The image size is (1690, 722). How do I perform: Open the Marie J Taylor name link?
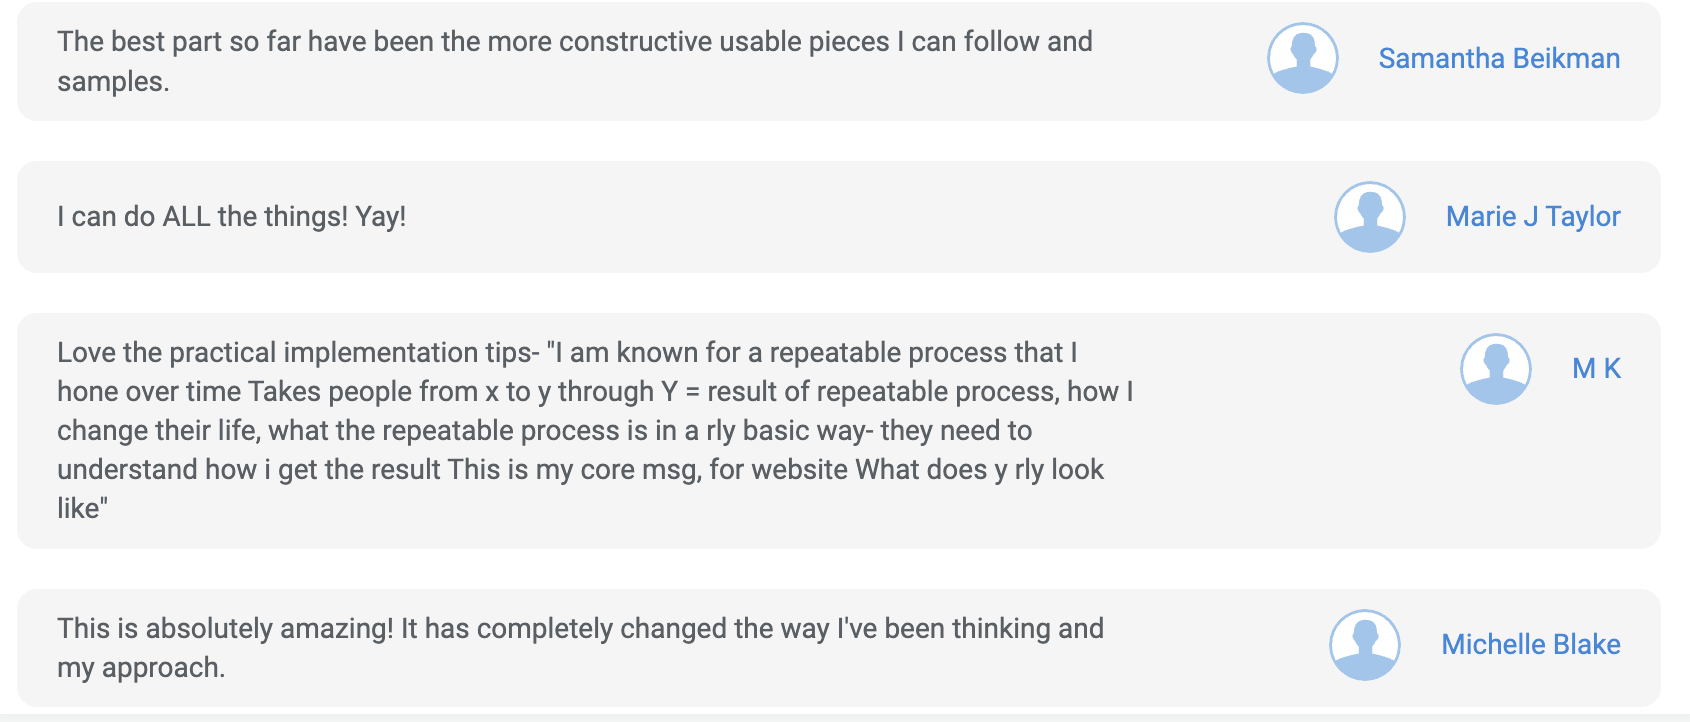[1532, 217]
